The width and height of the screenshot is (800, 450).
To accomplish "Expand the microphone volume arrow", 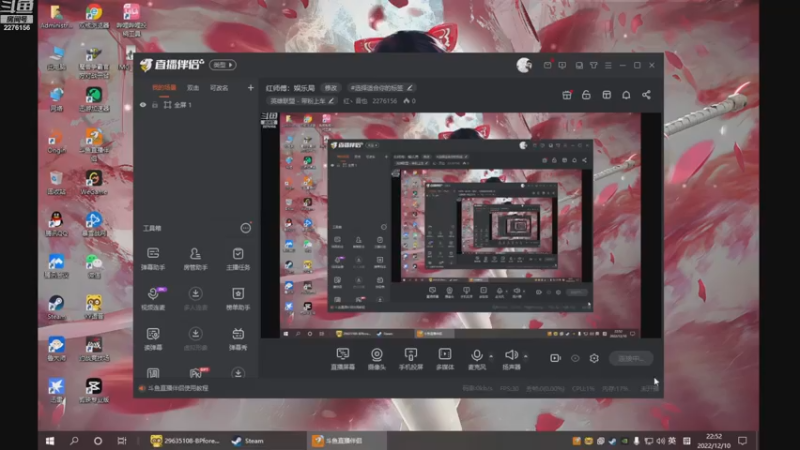I will (x=491, y=356).
